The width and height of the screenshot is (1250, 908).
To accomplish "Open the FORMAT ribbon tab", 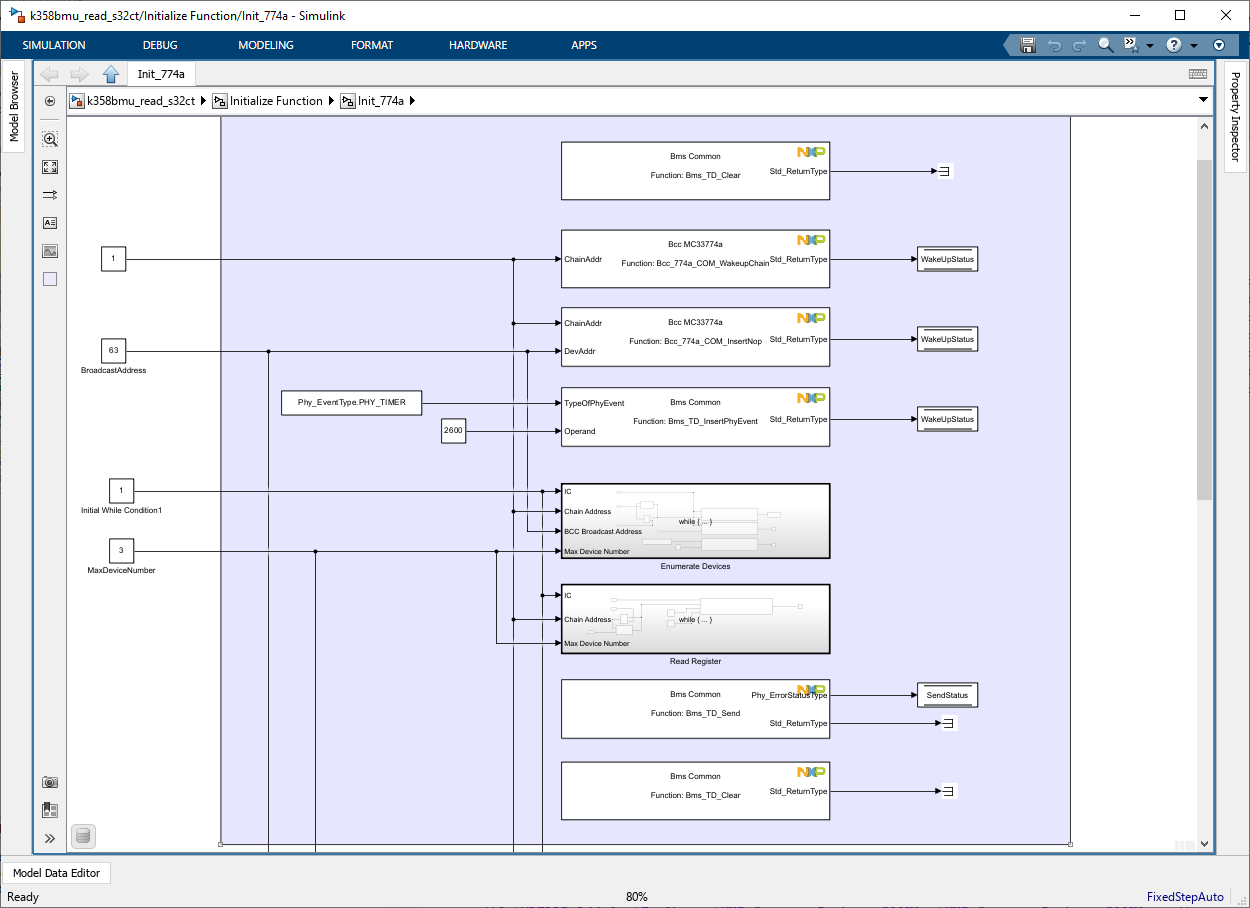I will tap(371, 45).
